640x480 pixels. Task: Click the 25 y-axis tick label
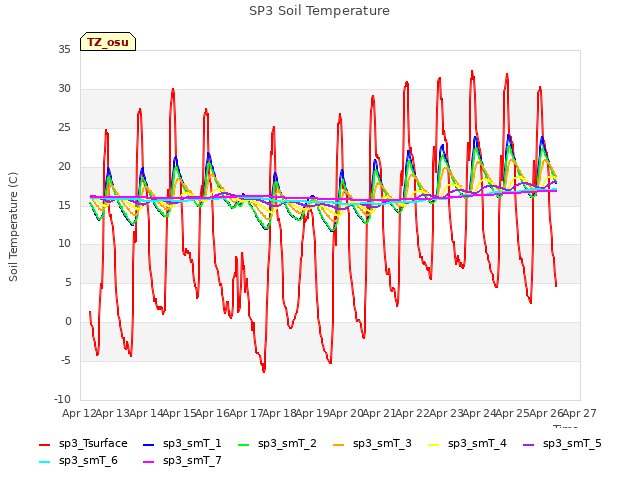click(64, 127)
